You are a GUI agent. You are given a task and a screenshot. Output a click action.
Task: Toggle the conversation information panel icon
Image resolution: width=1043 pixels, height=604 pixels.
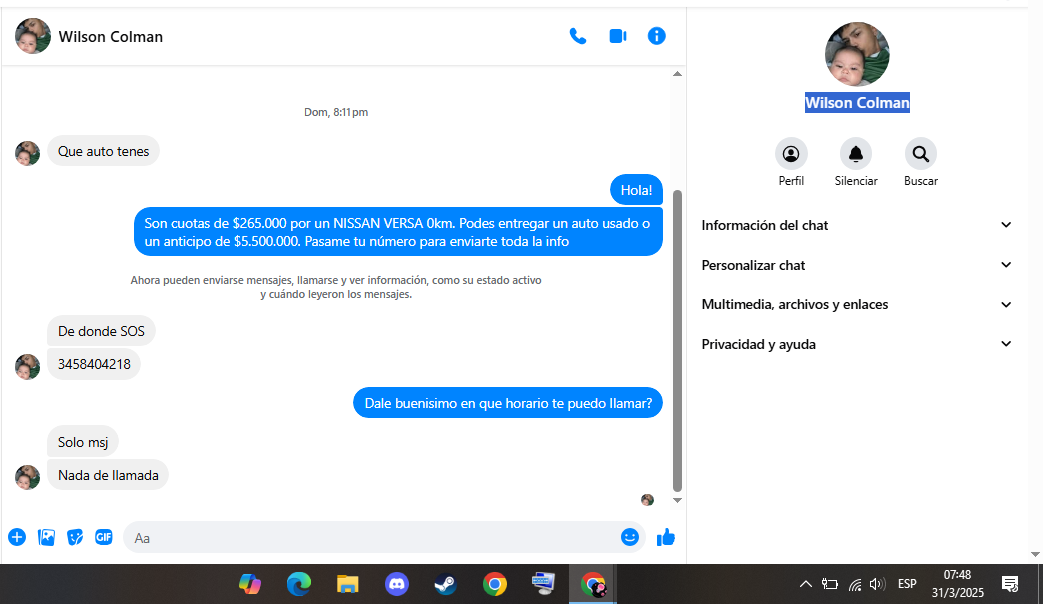656,36
